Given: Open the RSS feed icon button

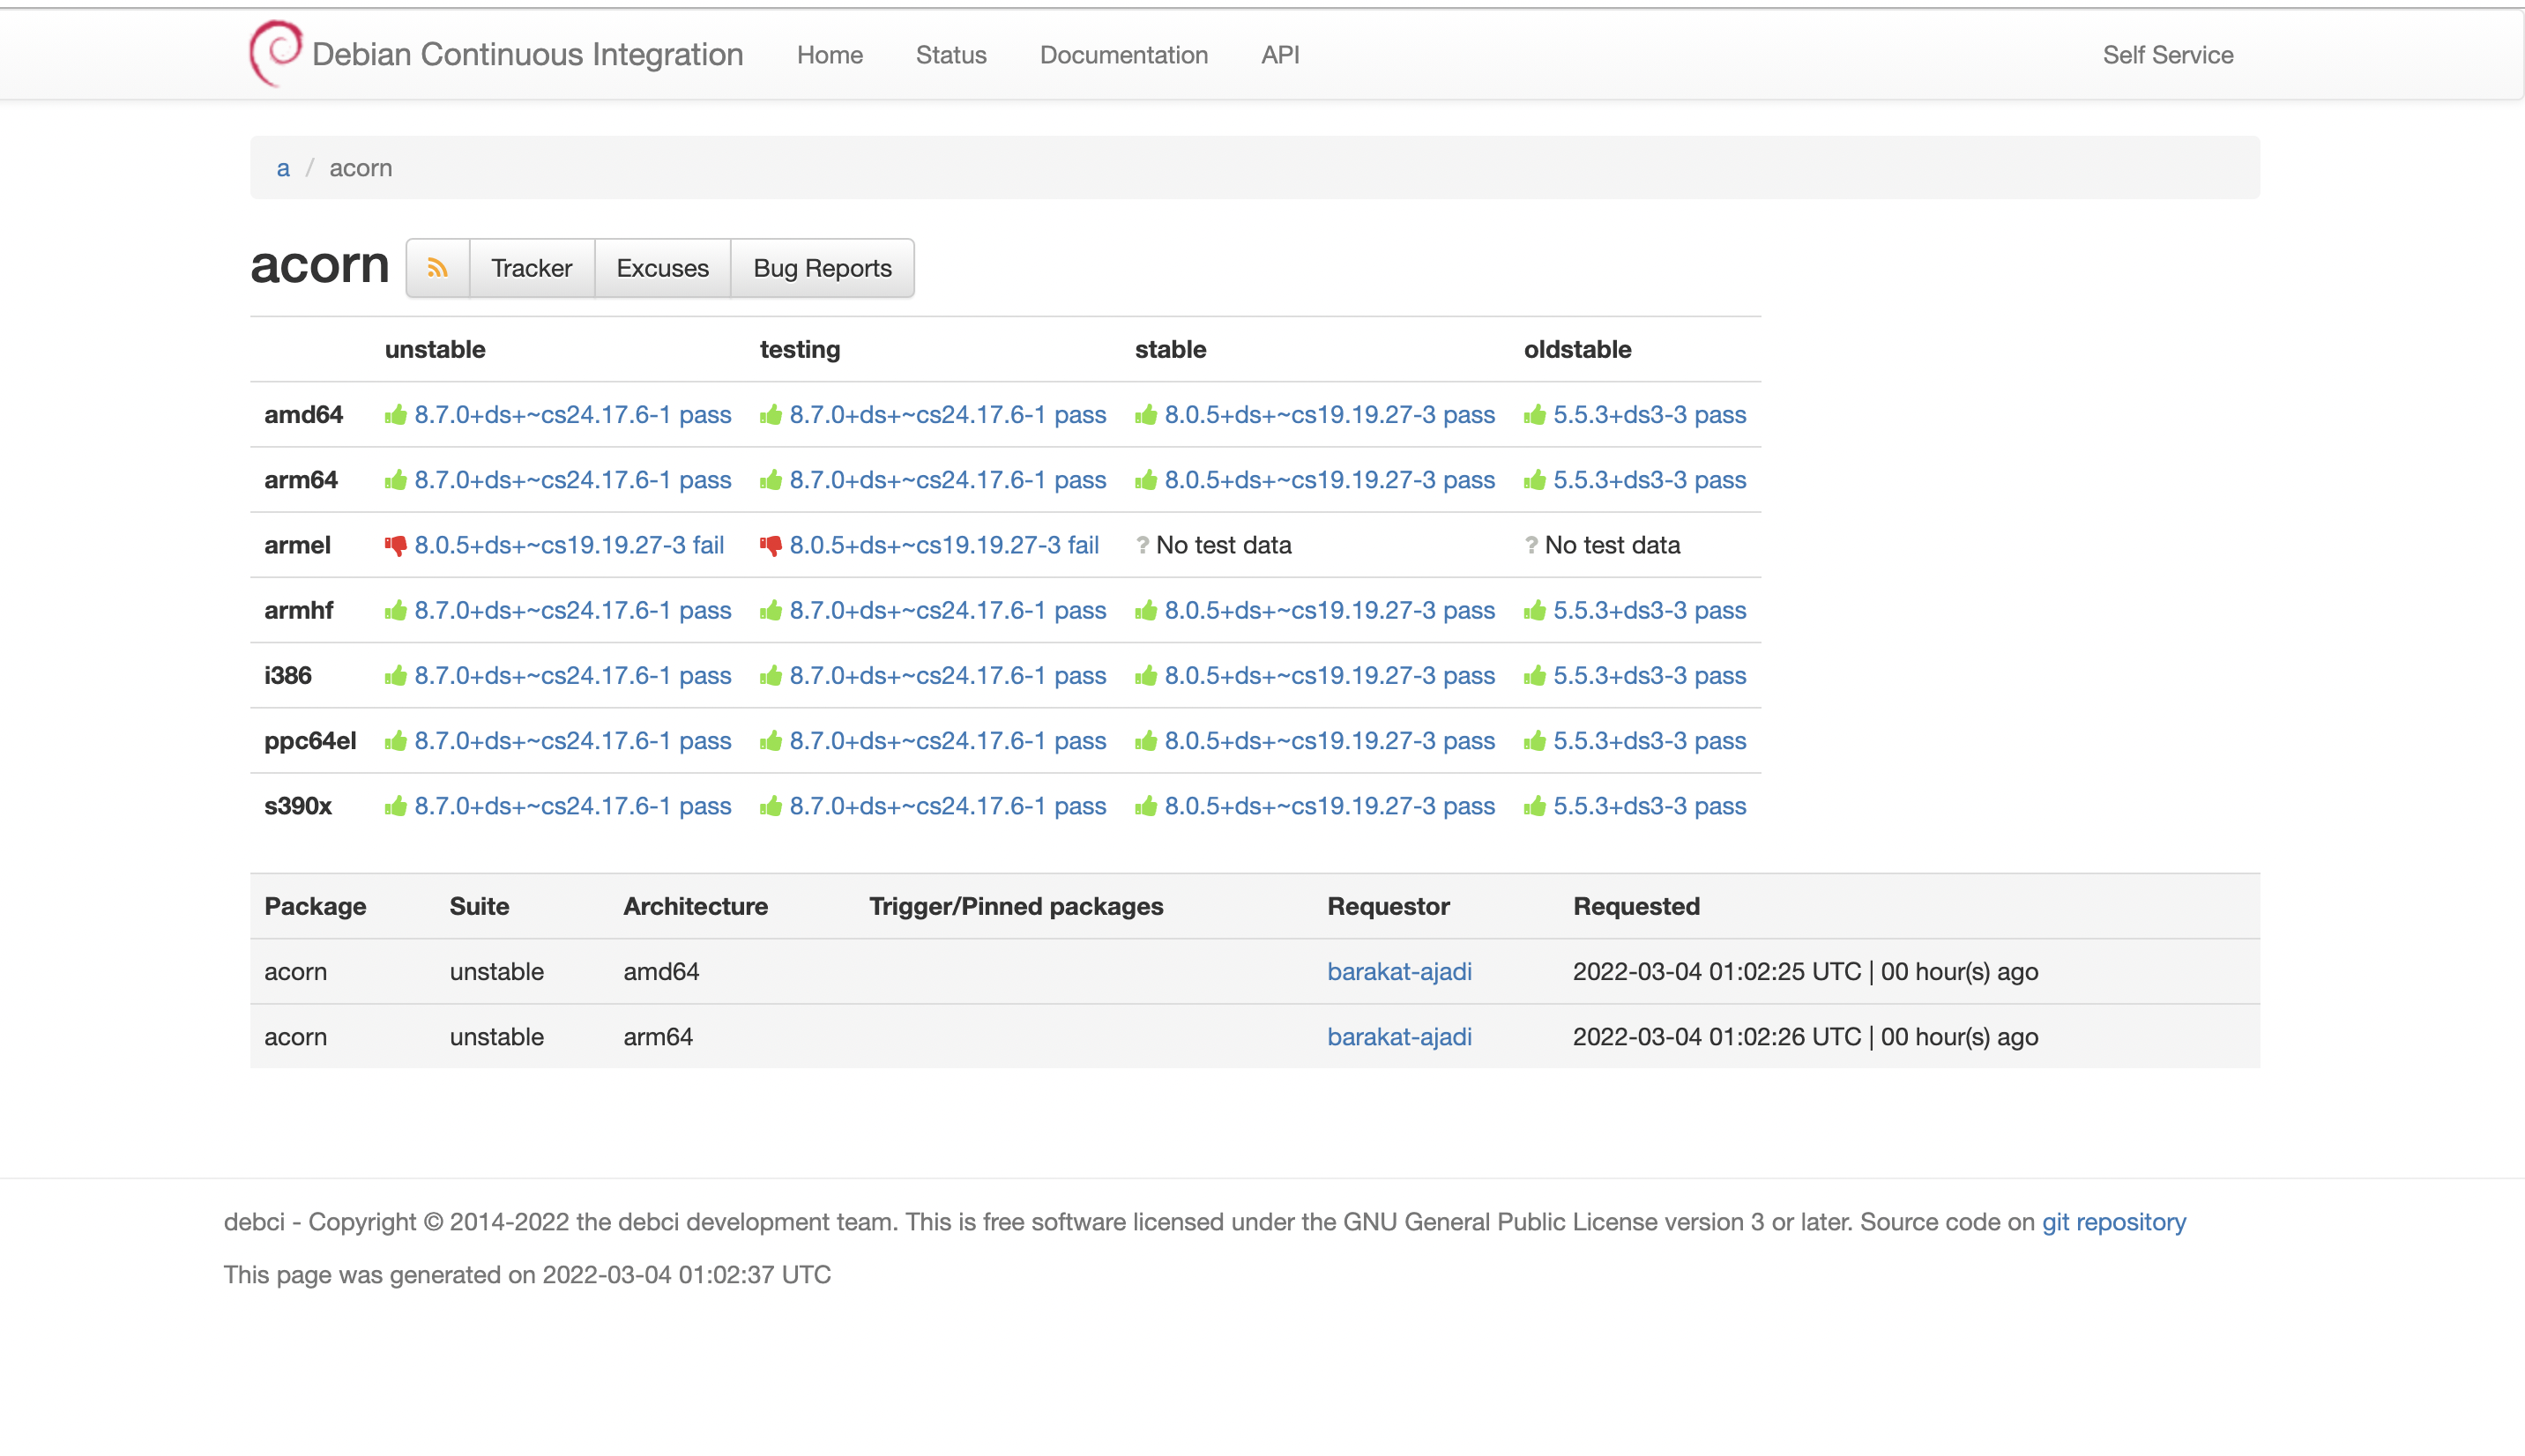Looking at the screenshot, I should tap(437, 268).
